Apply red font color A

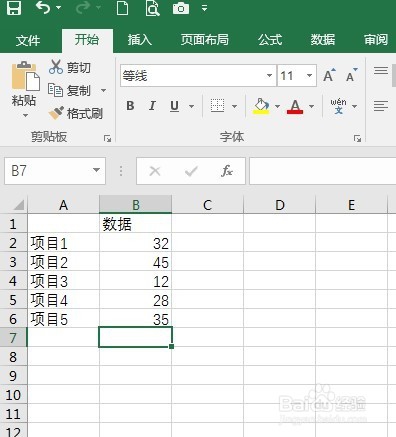[295, 107]
